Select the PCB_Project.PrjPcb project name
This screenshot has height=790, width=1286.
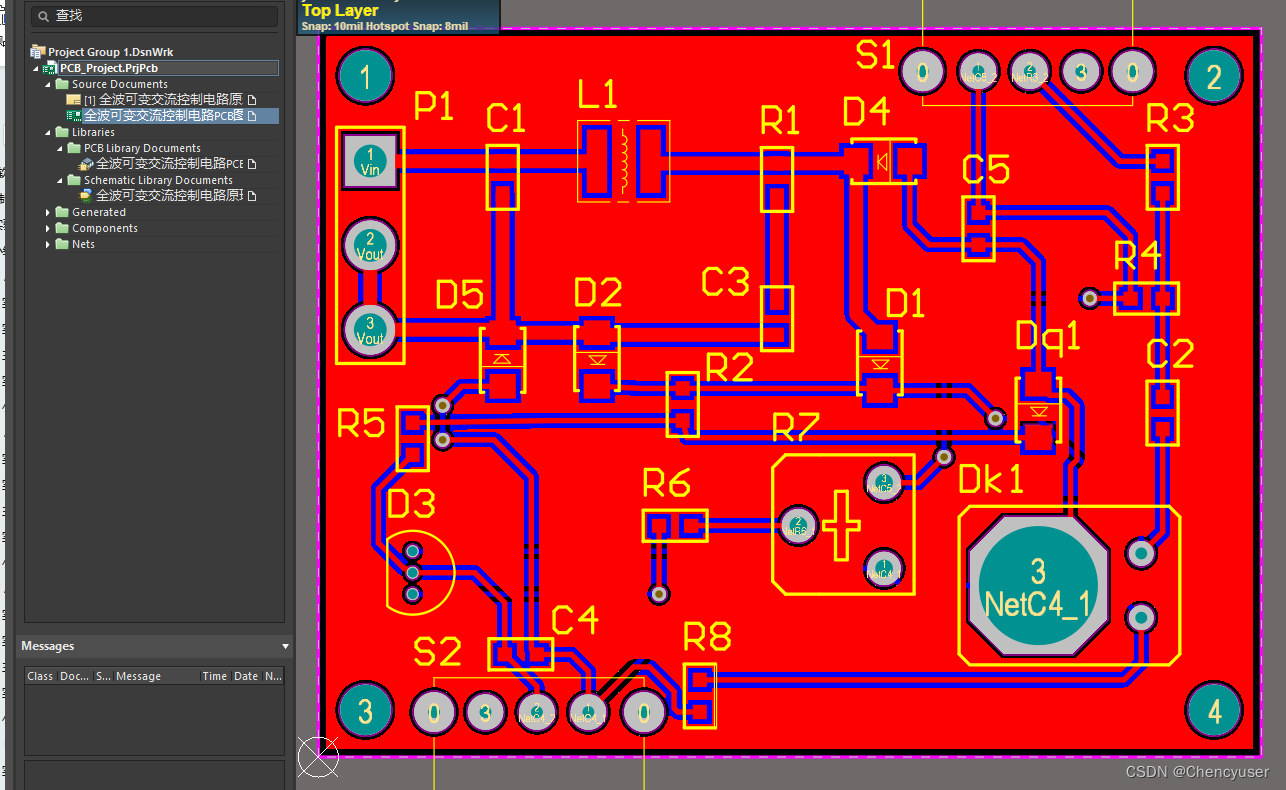[109, 68]
